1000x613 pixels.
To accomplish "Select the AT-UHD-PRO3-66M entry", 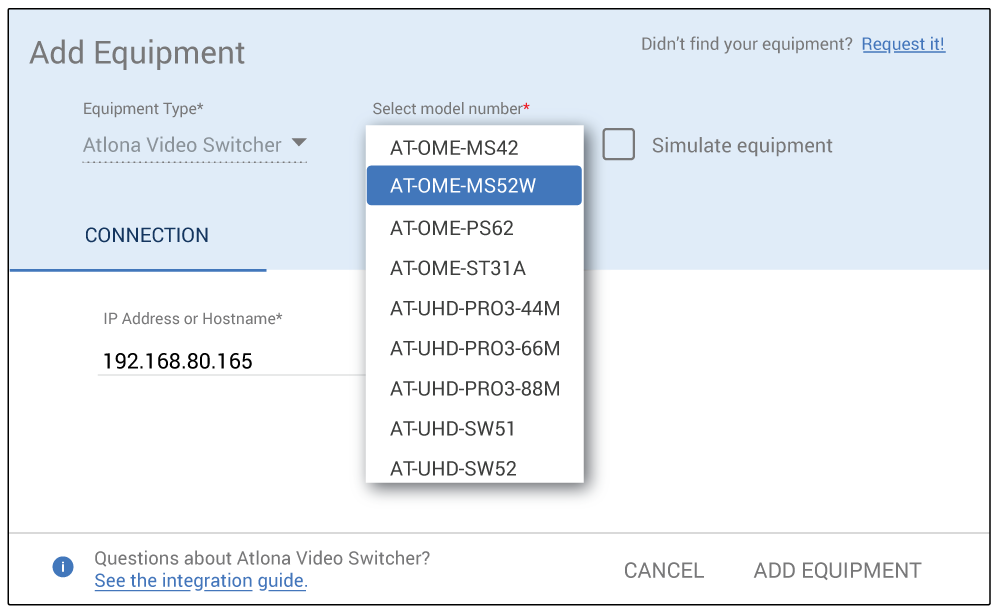I will (x=475, y=348).
